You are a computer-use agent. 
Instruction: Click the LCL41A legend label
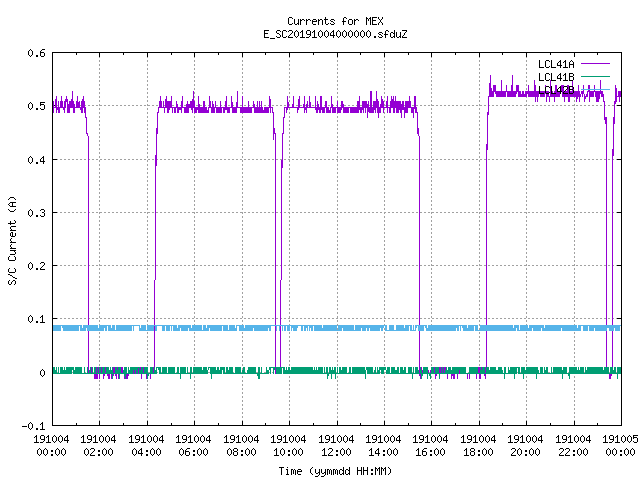pyautogui.click(x=556, y=64)
